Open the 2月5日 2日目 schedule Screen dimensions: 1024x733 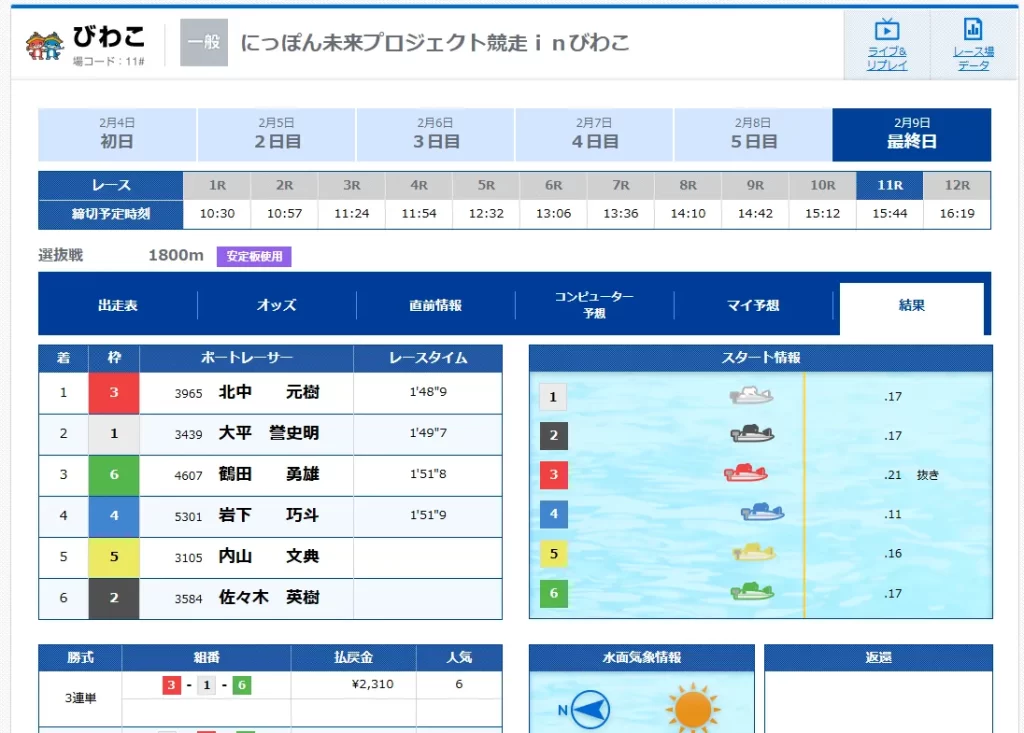pos(276,133)
